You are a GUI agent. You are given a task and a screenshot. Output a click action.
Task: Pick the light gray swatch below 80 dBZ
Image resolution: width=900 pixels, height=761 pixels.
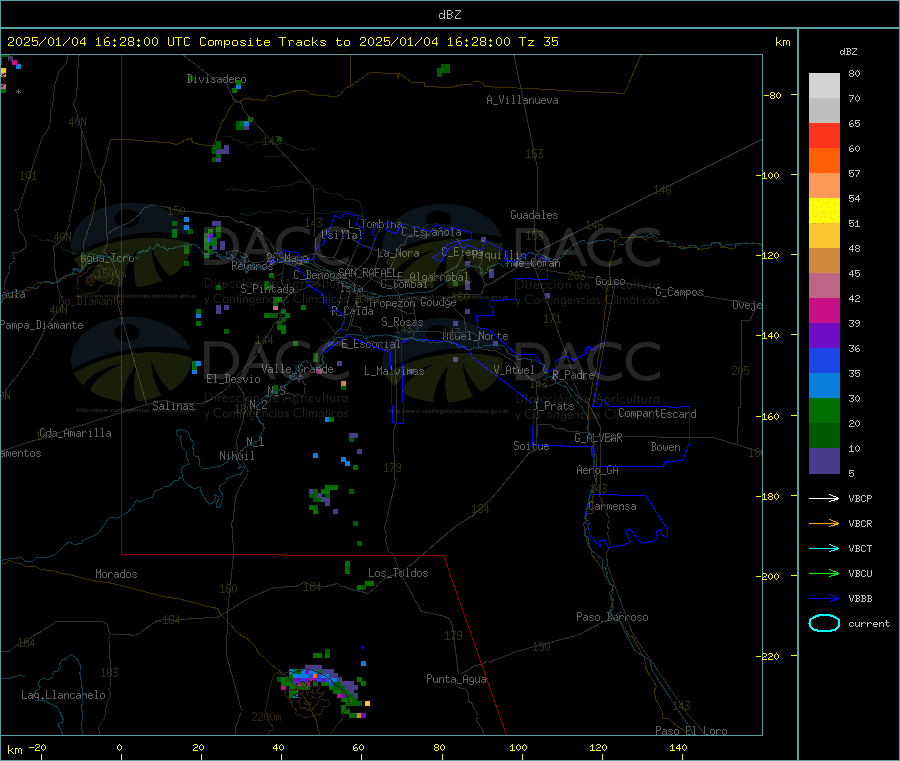coord(824,86)
